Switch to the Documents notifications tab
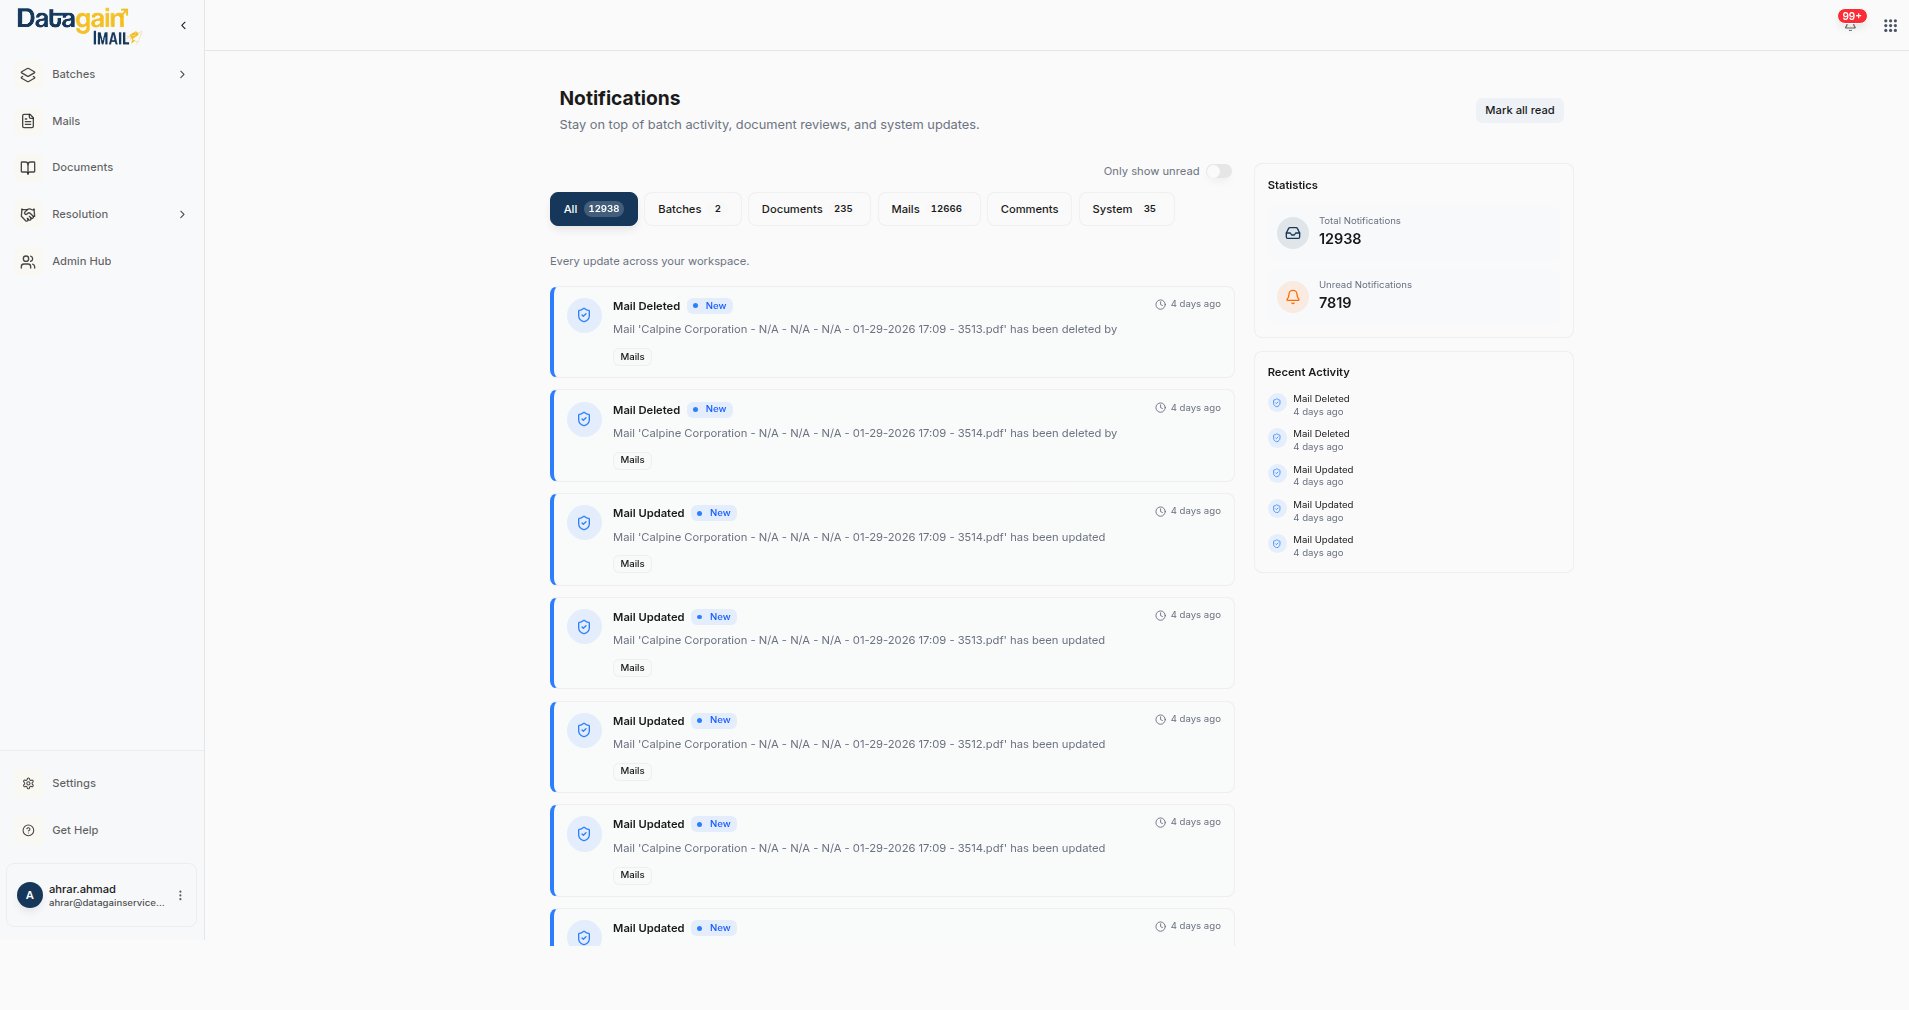This screenshot has height=1010, width=1909. 807,210
